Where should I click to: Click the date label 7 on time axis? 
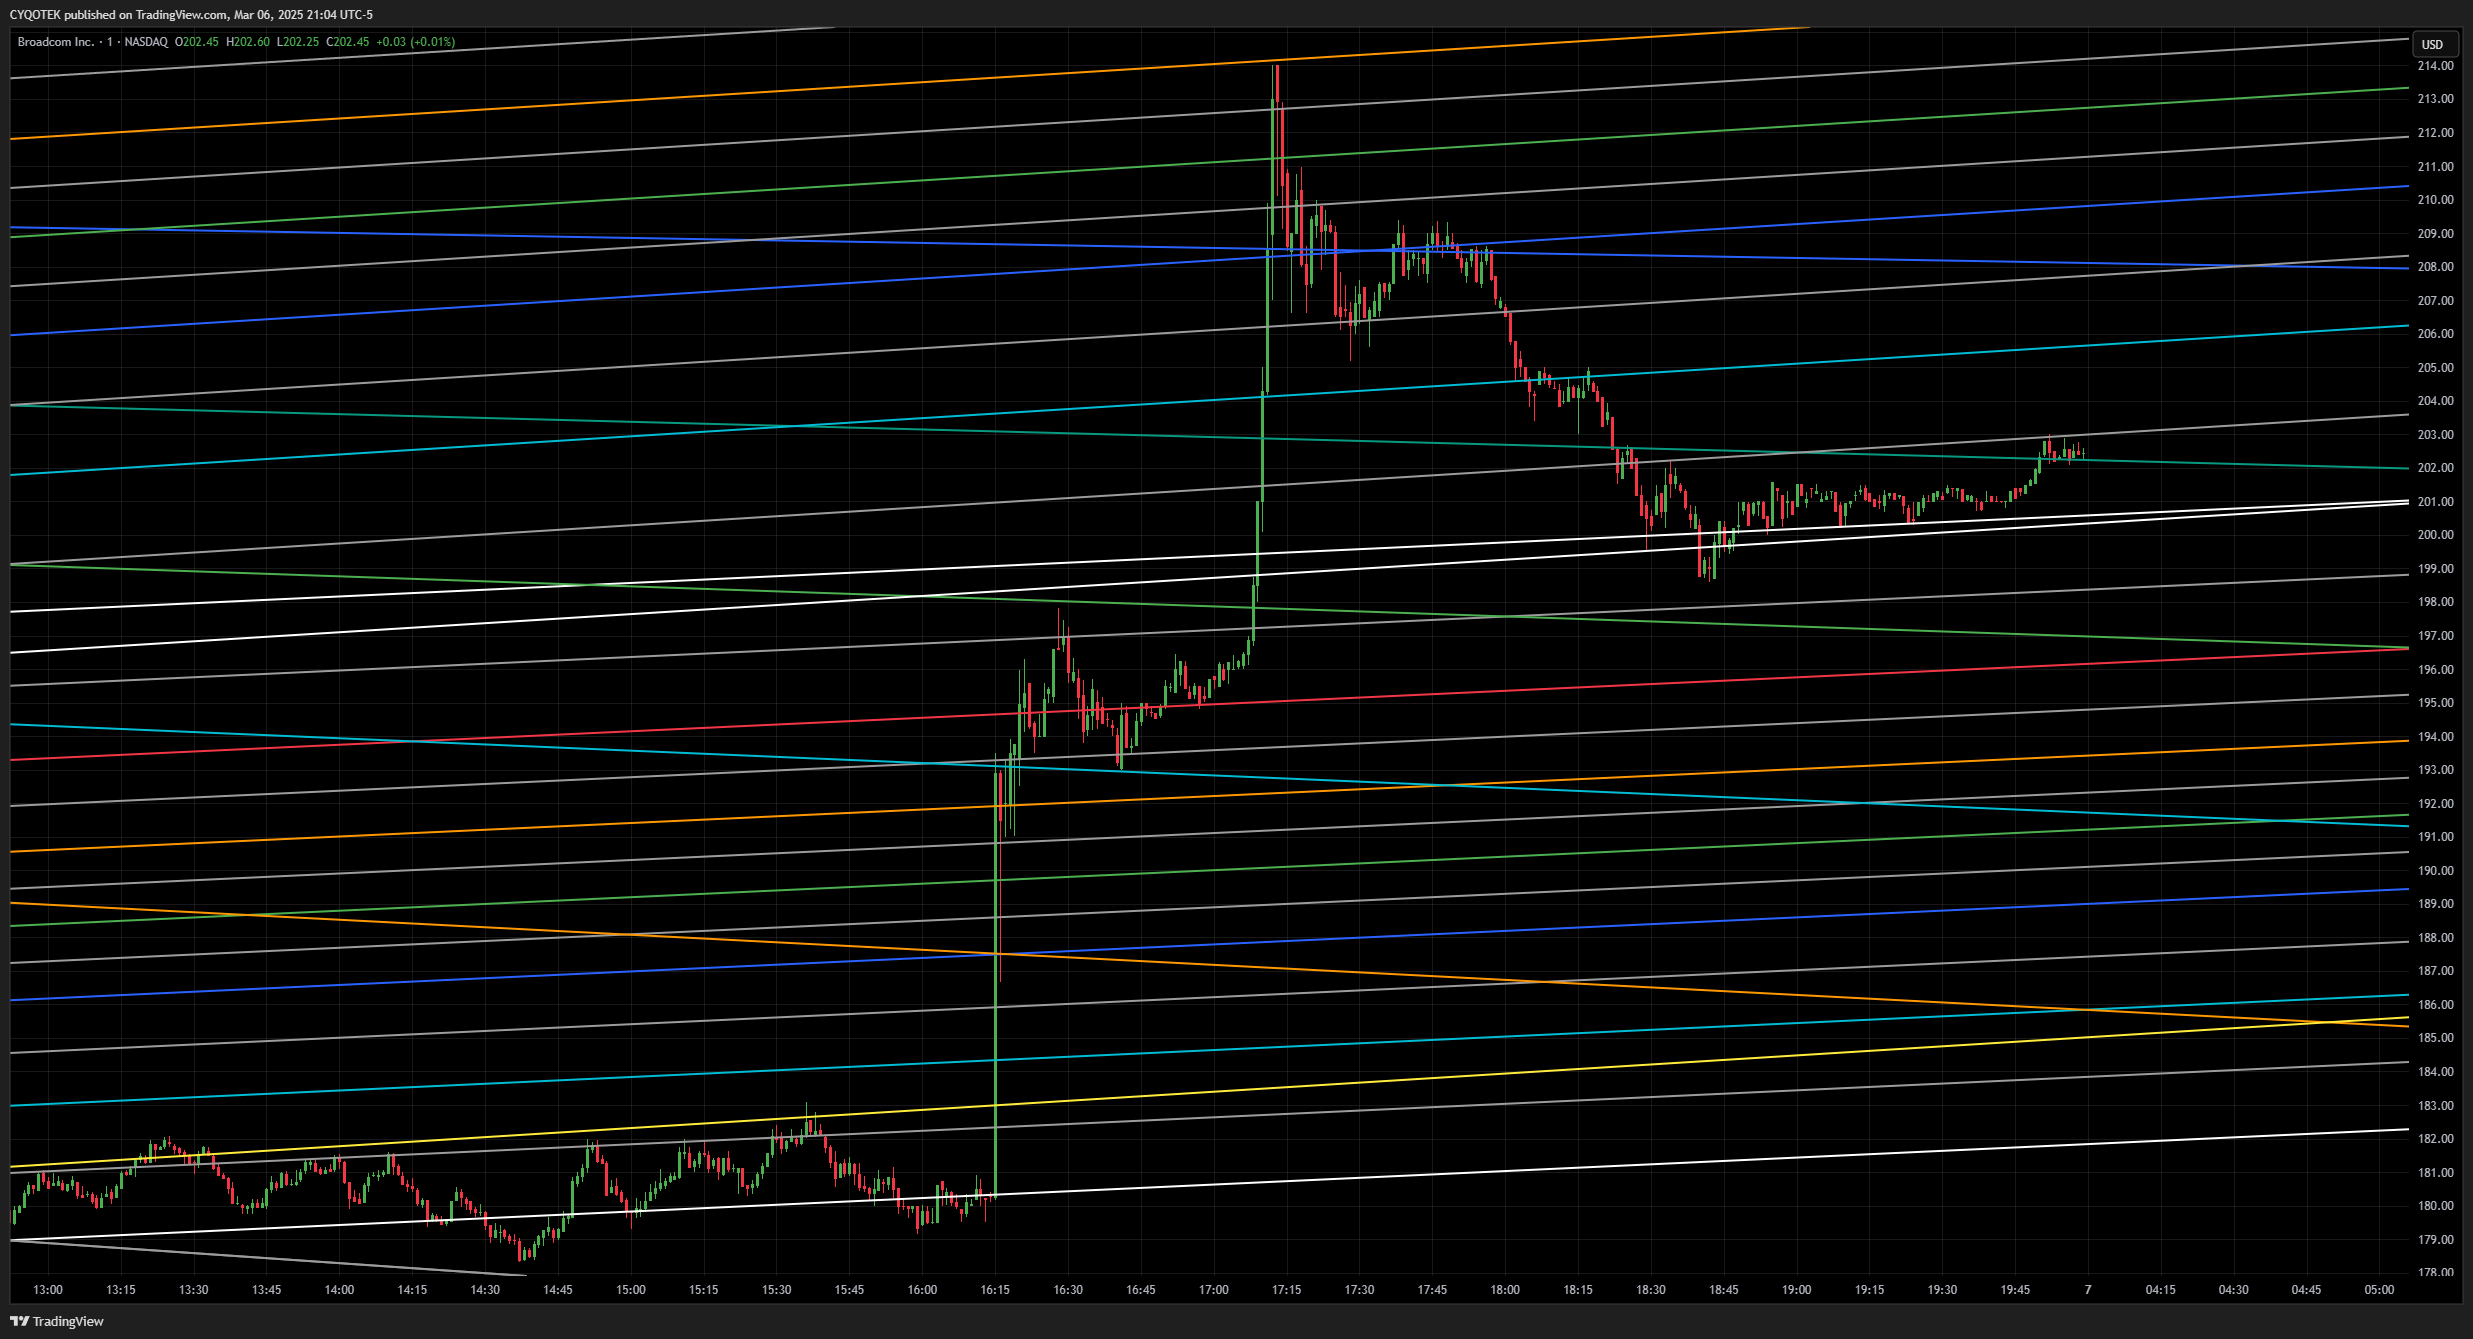click(x=2088, y=1290)
